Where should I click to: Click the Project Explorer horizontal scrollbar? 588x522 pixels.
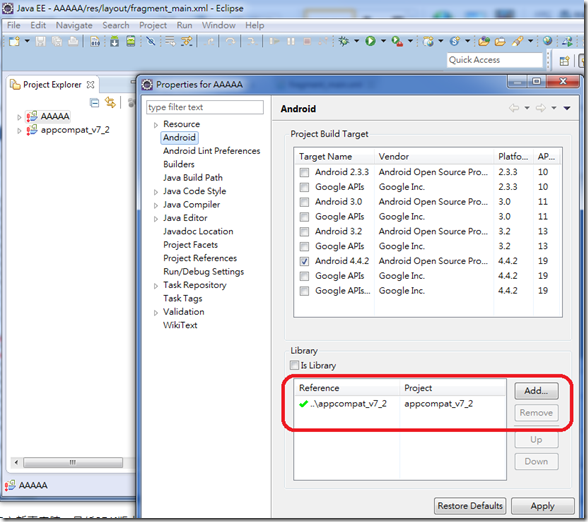pyautogui.click(x=73, y=462)
